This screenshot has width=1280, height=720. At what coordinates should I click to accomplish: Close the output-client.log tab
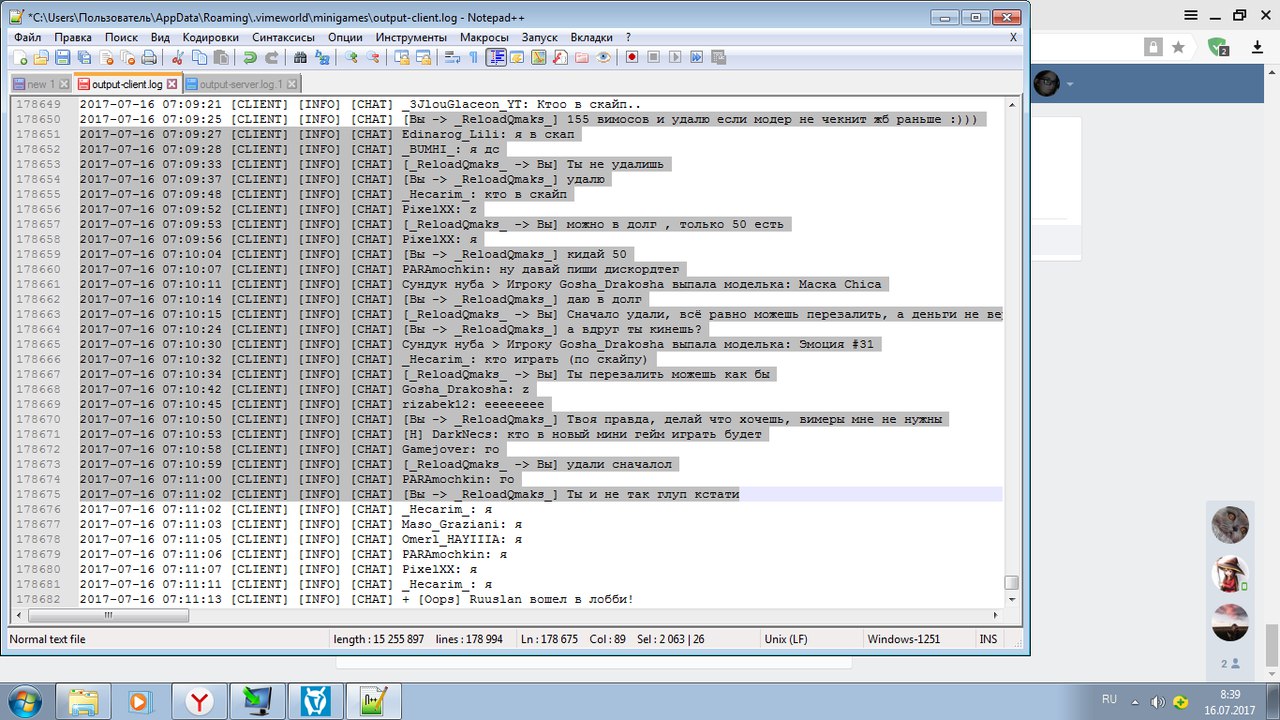point(171,85)
